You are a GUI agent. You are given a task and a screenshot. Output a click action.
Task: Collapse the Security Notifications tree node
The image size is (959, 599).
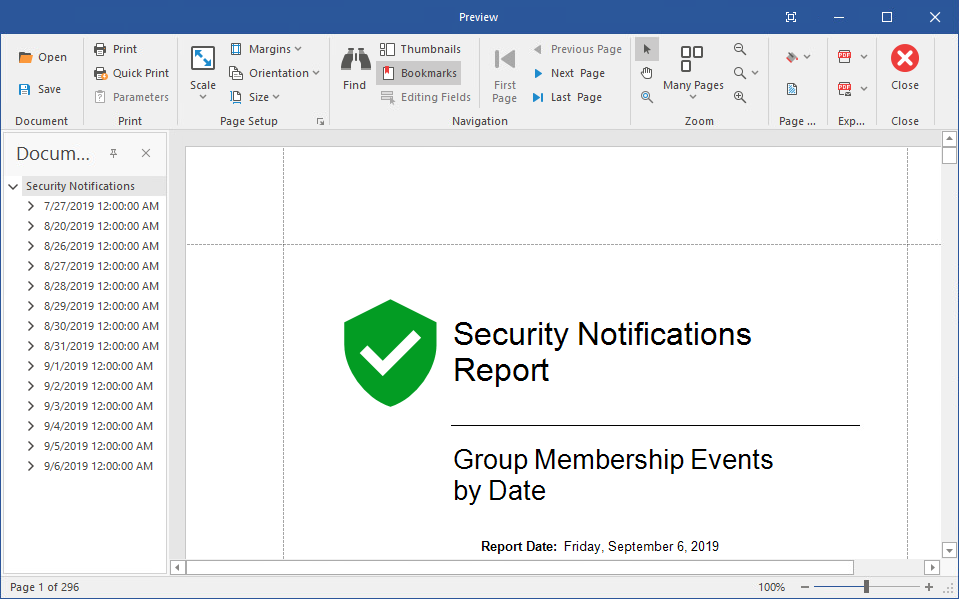(x=13, y=186)
